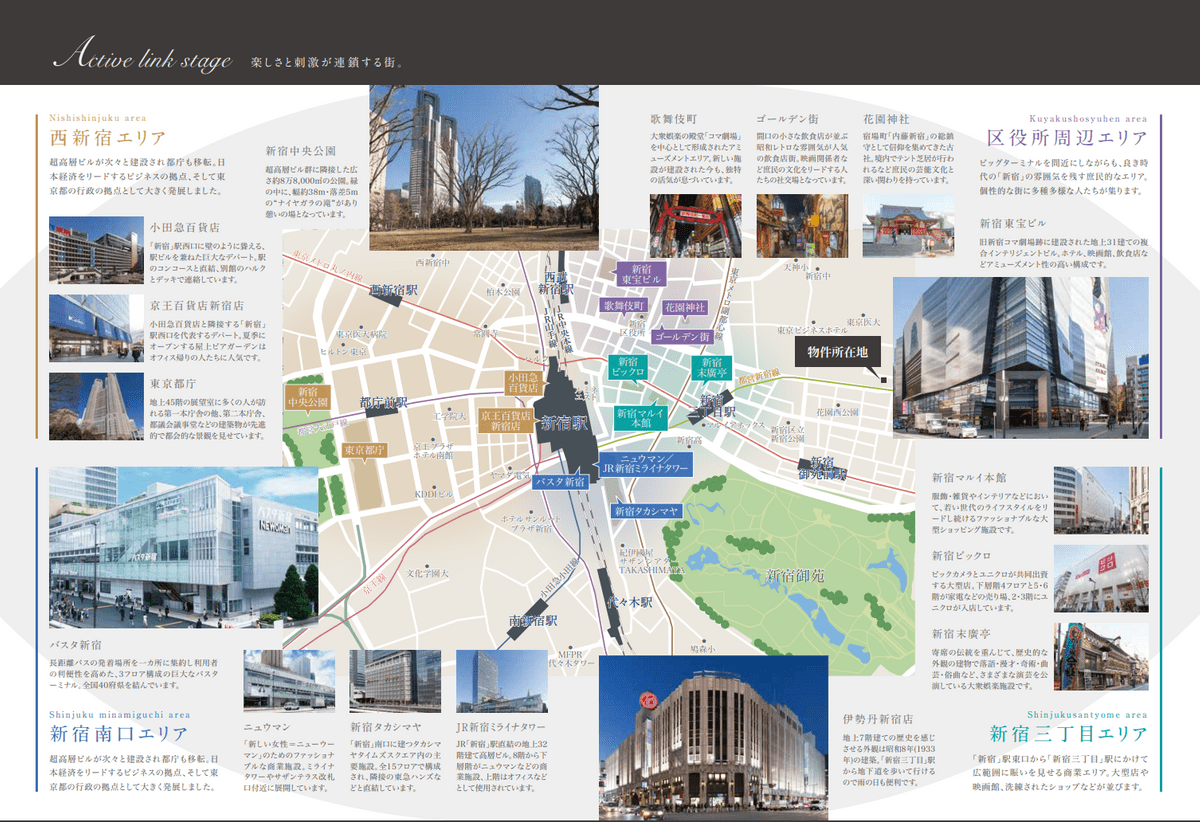Image resolution: width=1200 pixels, height=822 pixels.
Task: Click the 西新宿エリア heading
Action: tap(107, 138)
